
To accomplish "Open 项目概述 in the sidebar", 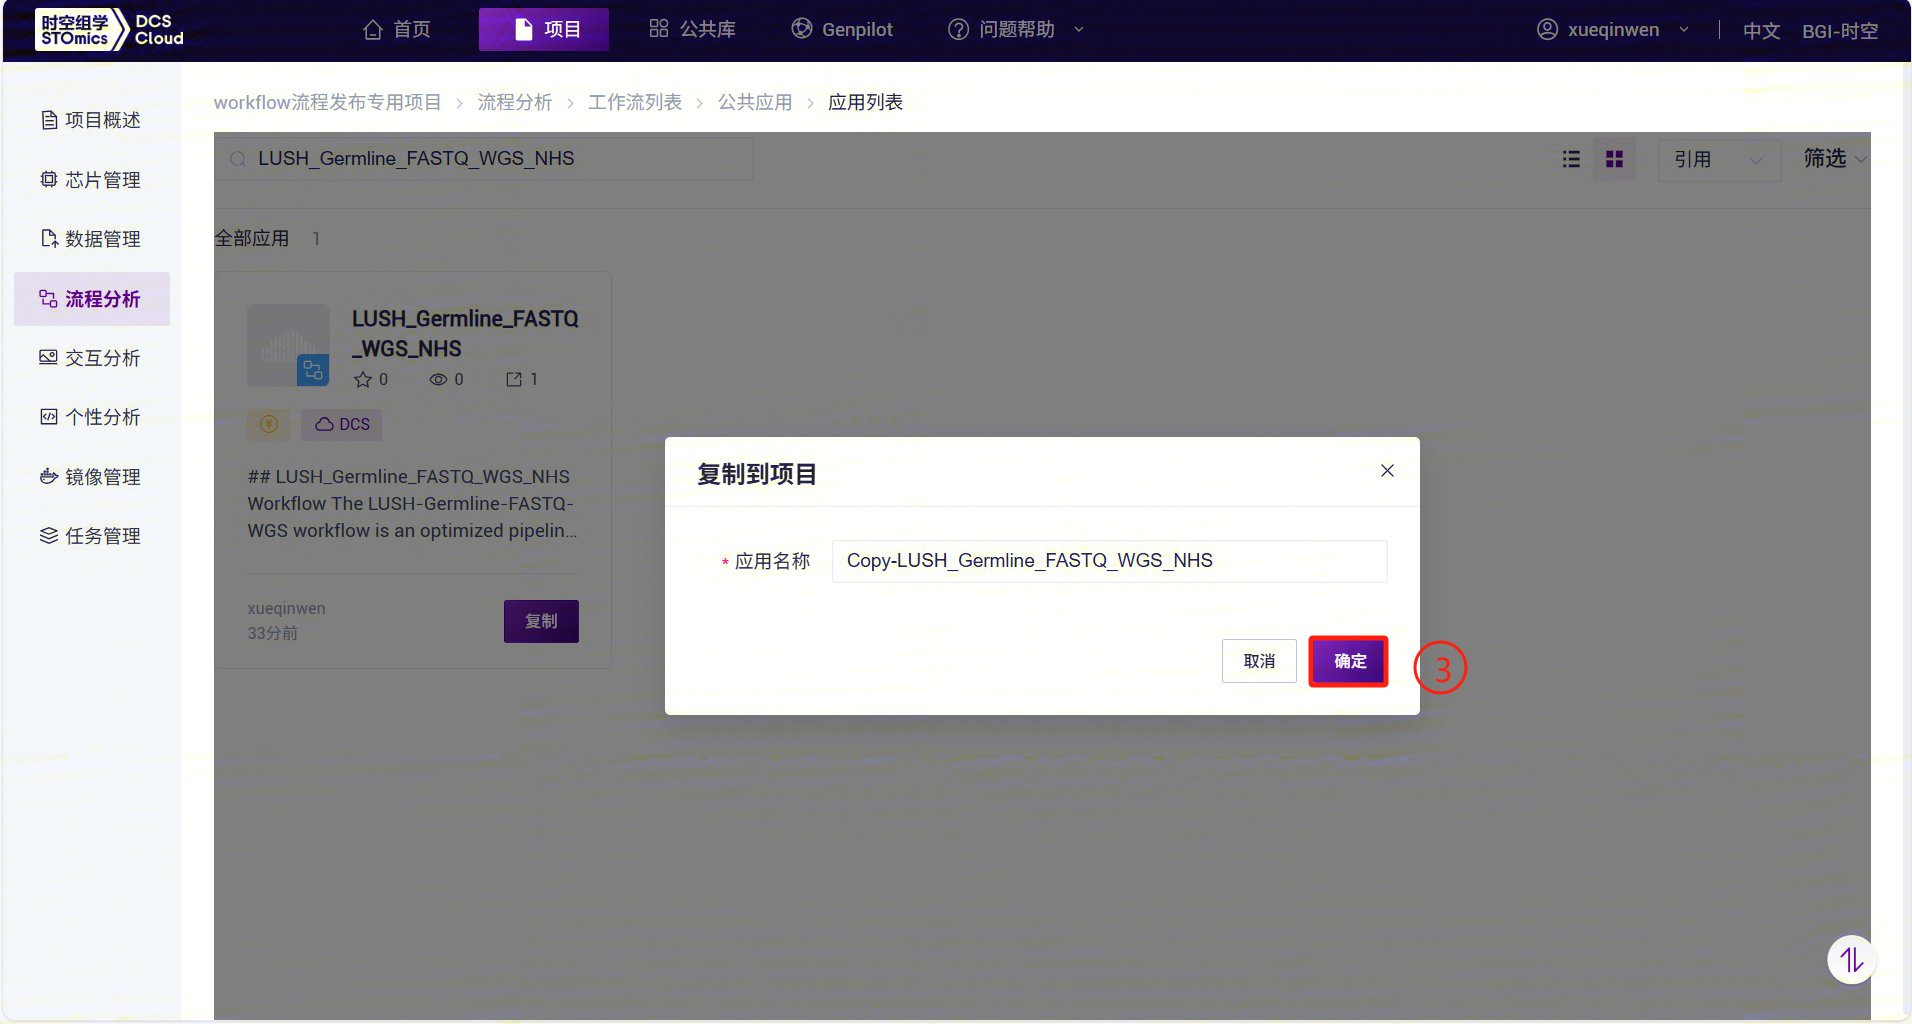I will (92, 120).
